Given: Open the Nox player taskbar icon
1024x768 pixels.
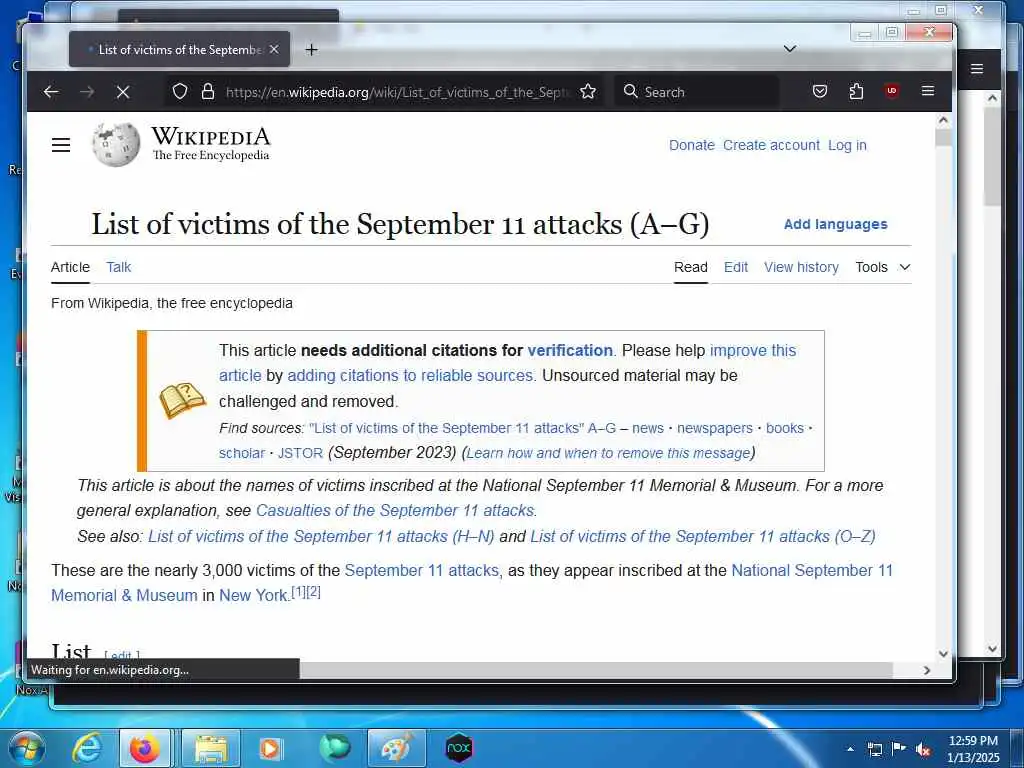Looking at the screenshot, I should coord(459,748).
